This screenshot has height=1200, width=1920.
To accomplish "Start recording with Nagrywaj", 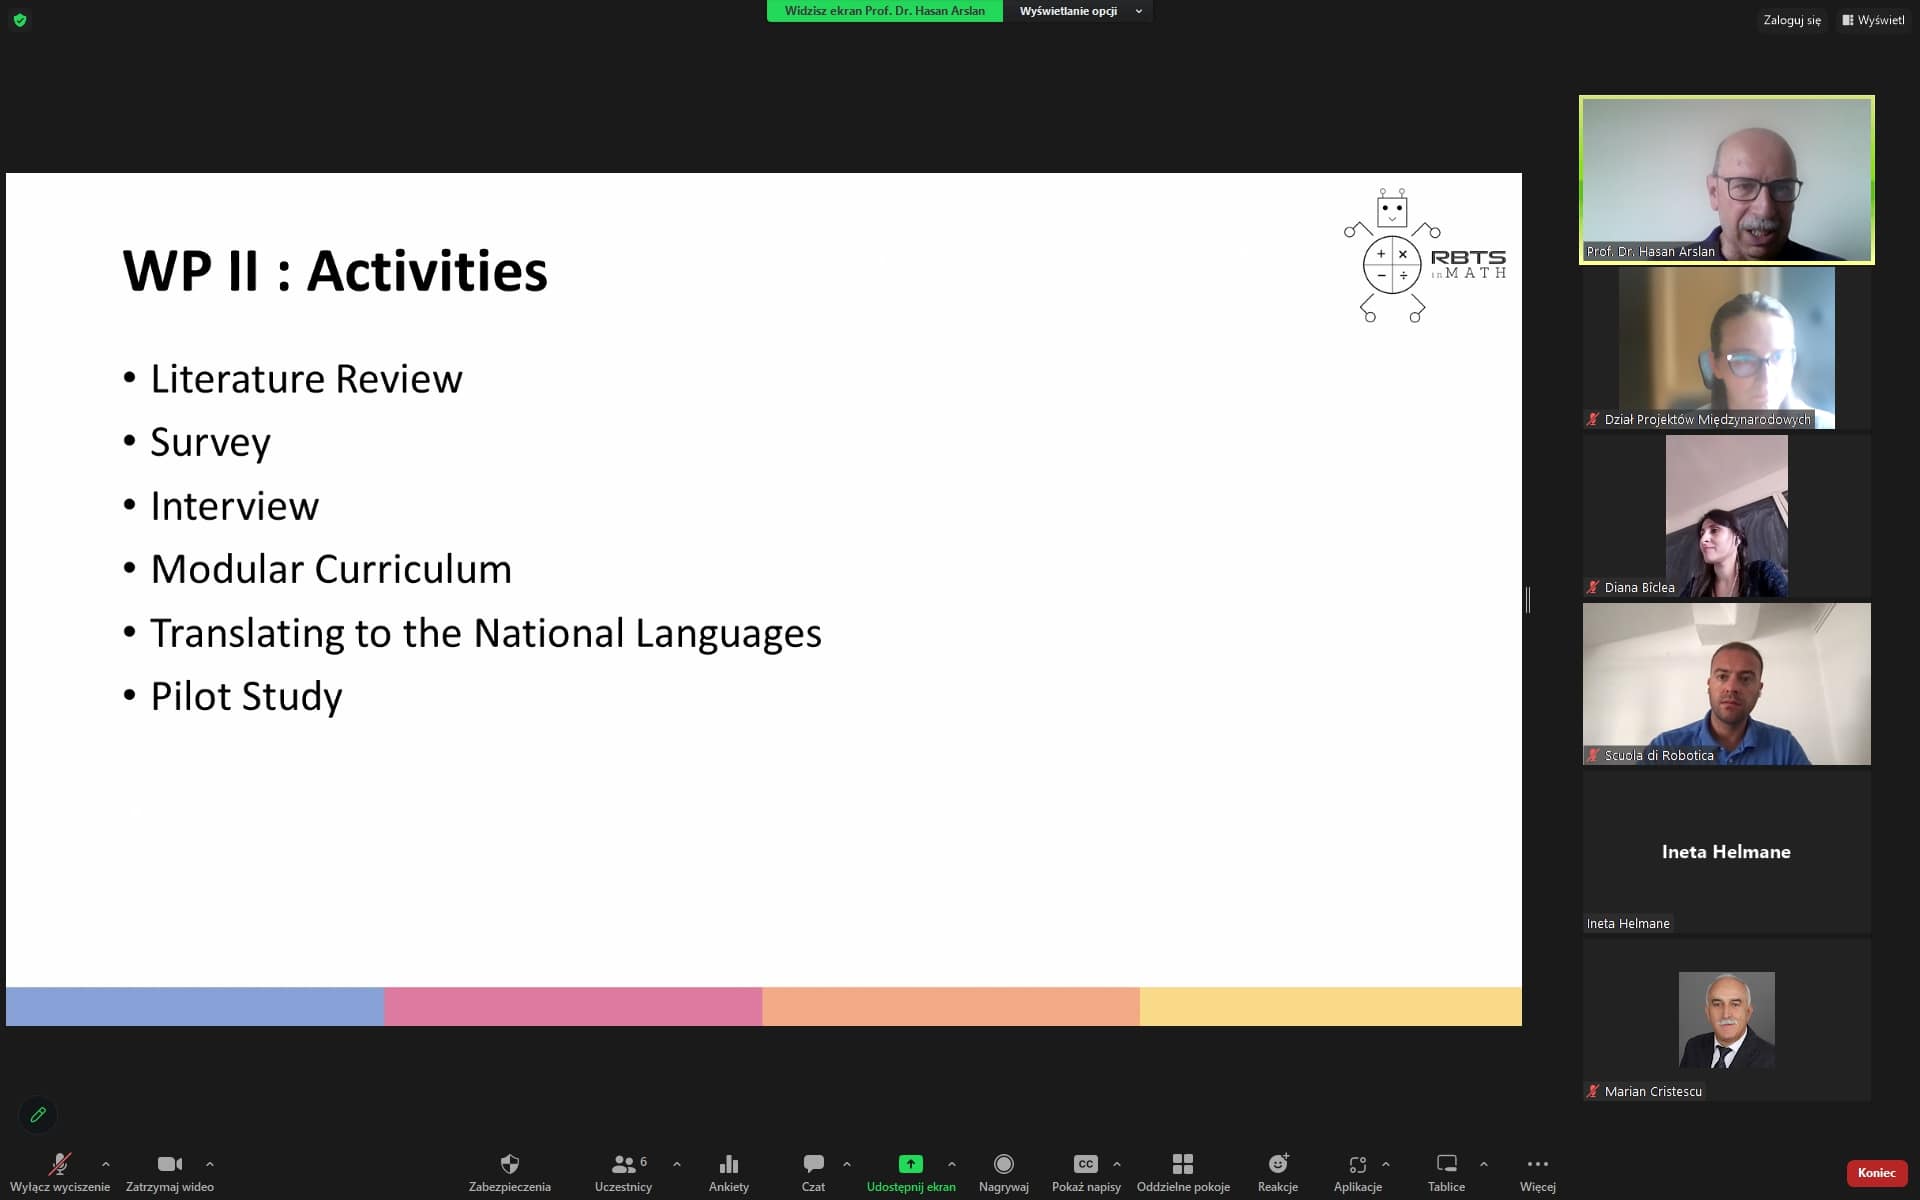I will [1004, 1172].
